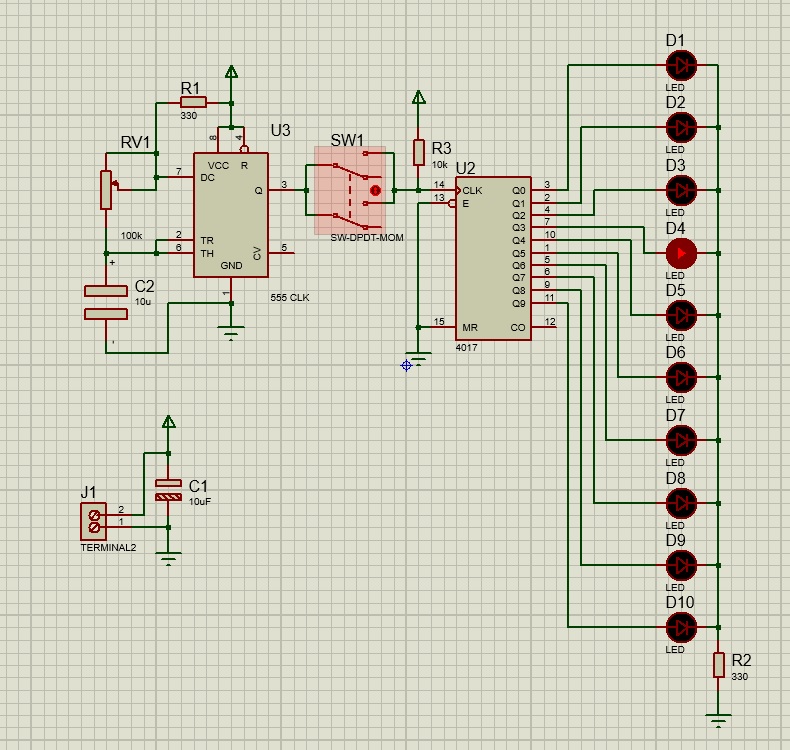Select LED D8 component
Image resolution: width=790 pixels, height=750 pixels.
pyautogui.click(x=681, y=503)
